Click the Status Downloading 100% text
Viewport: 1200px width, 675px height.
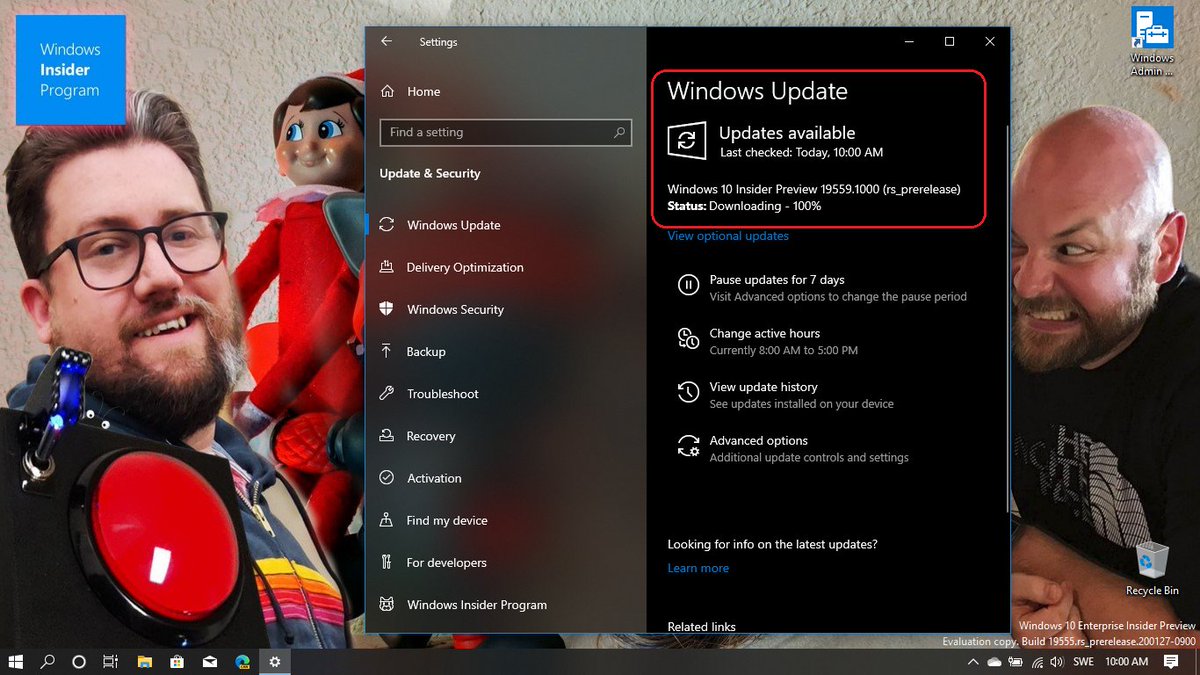744,206
